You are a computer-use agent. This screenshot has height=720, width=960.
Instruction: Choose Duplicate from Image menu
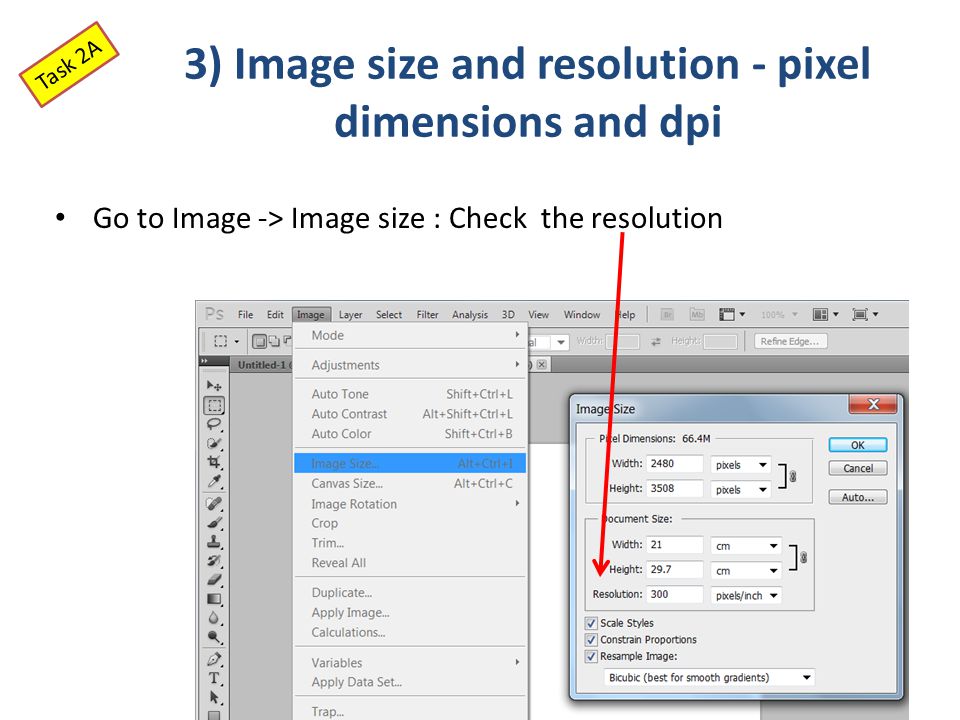coord(410,593)
